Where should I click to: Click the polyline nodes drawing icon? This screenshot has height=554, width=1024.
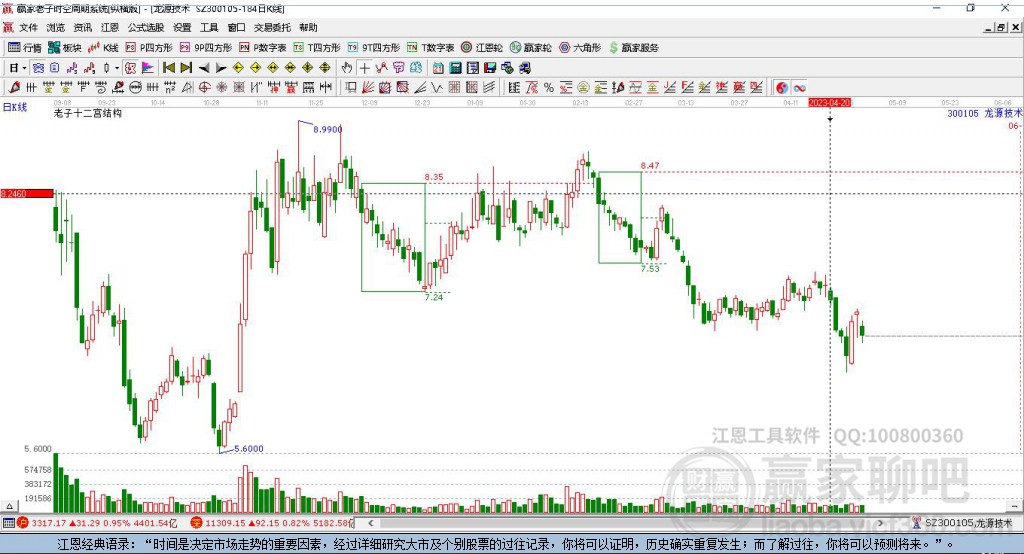point(381,68)
